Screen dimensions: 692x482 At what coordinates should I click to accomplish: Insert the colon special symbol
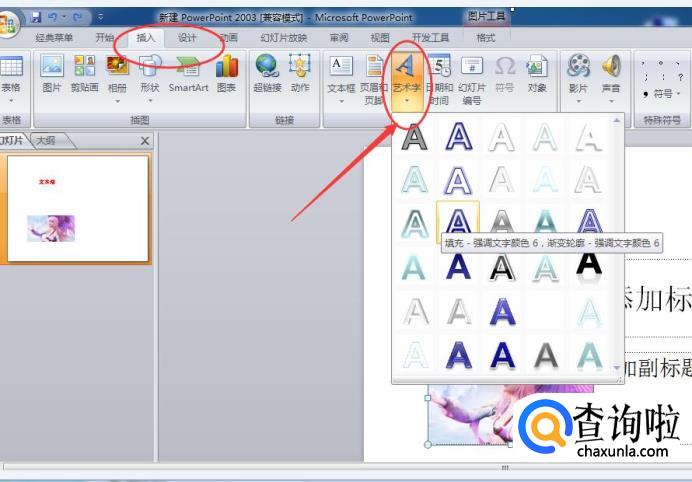663,77
